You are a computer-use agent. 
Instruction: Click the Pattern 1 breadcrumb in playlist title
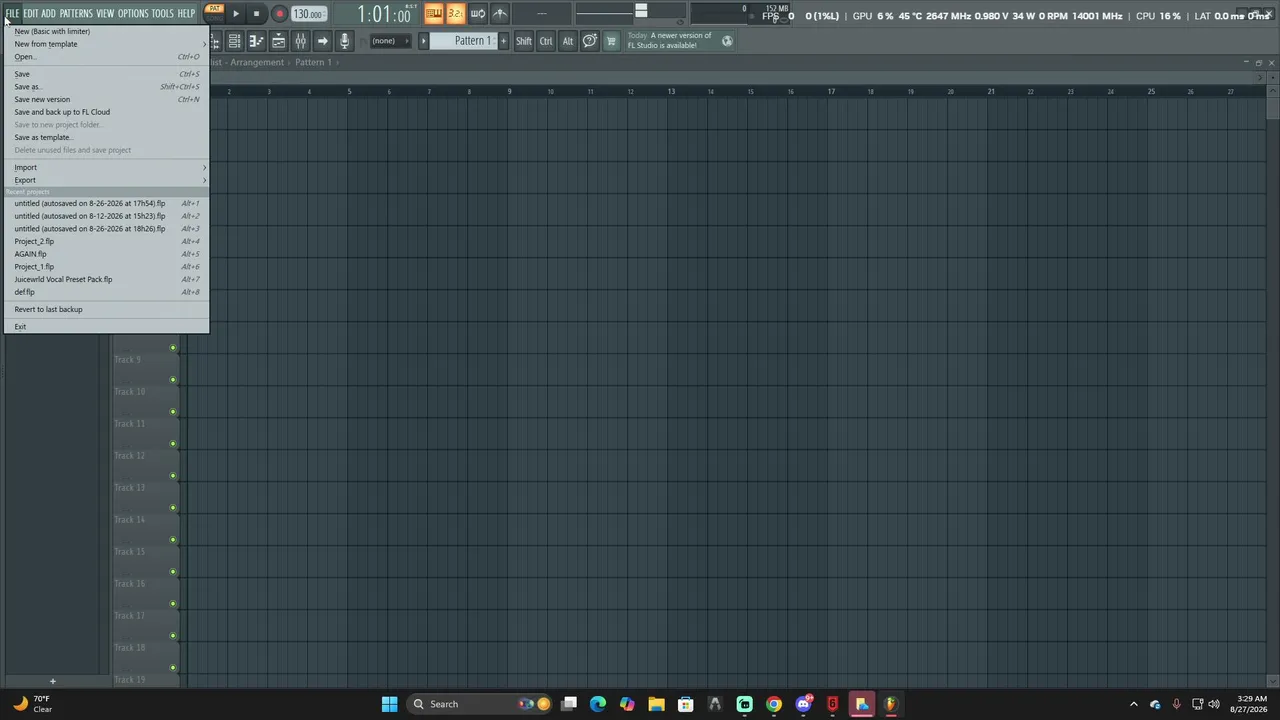(313, 62)
